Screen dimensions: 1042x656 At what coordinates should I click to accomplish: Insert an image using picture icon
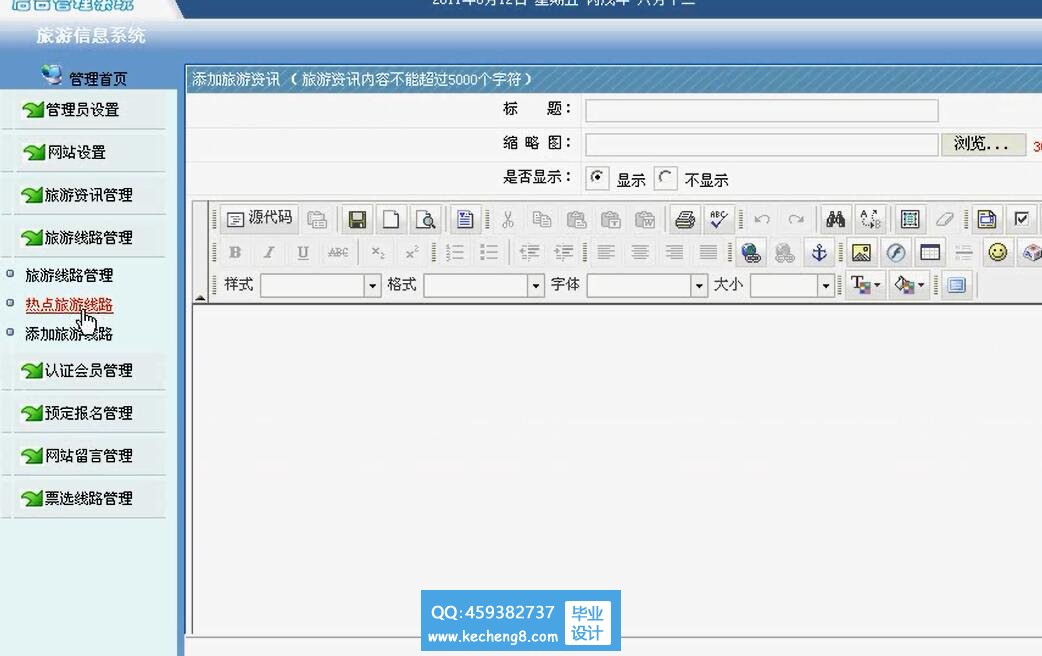tap(861, 253)
